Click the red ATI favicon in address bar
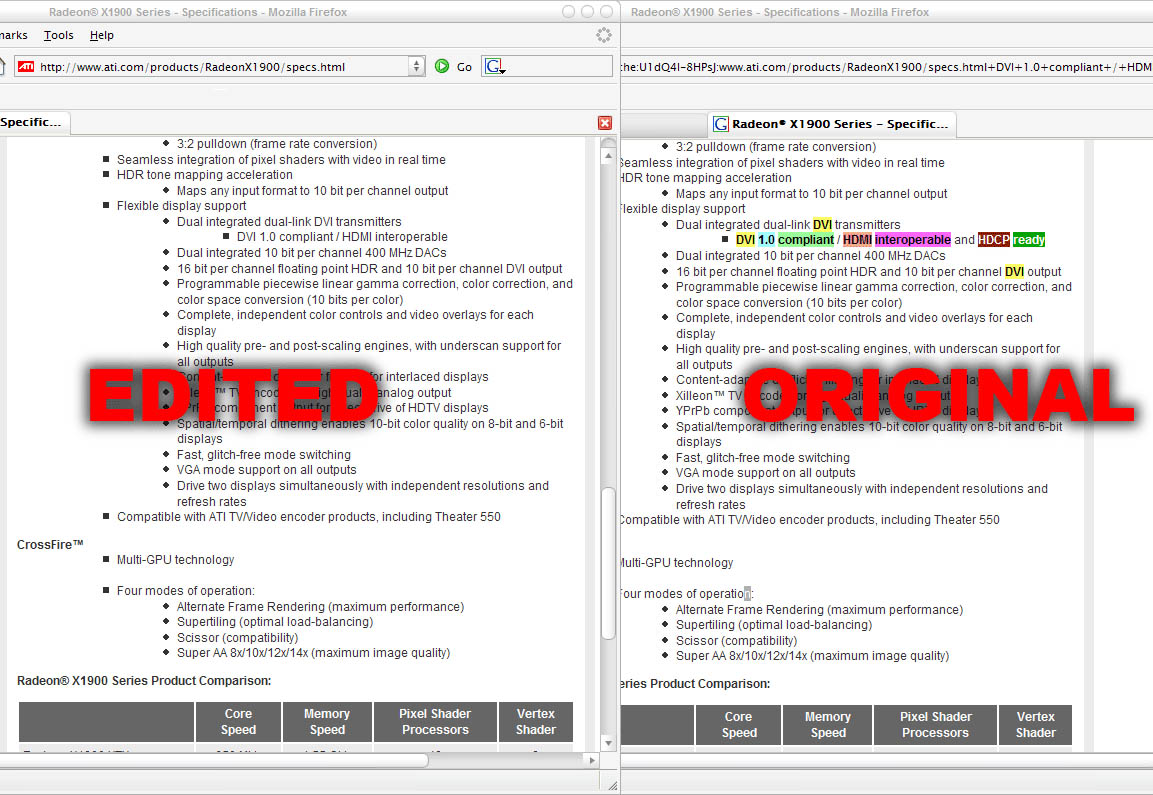This screenshot has width=1153, height=795. click(26, 66)
